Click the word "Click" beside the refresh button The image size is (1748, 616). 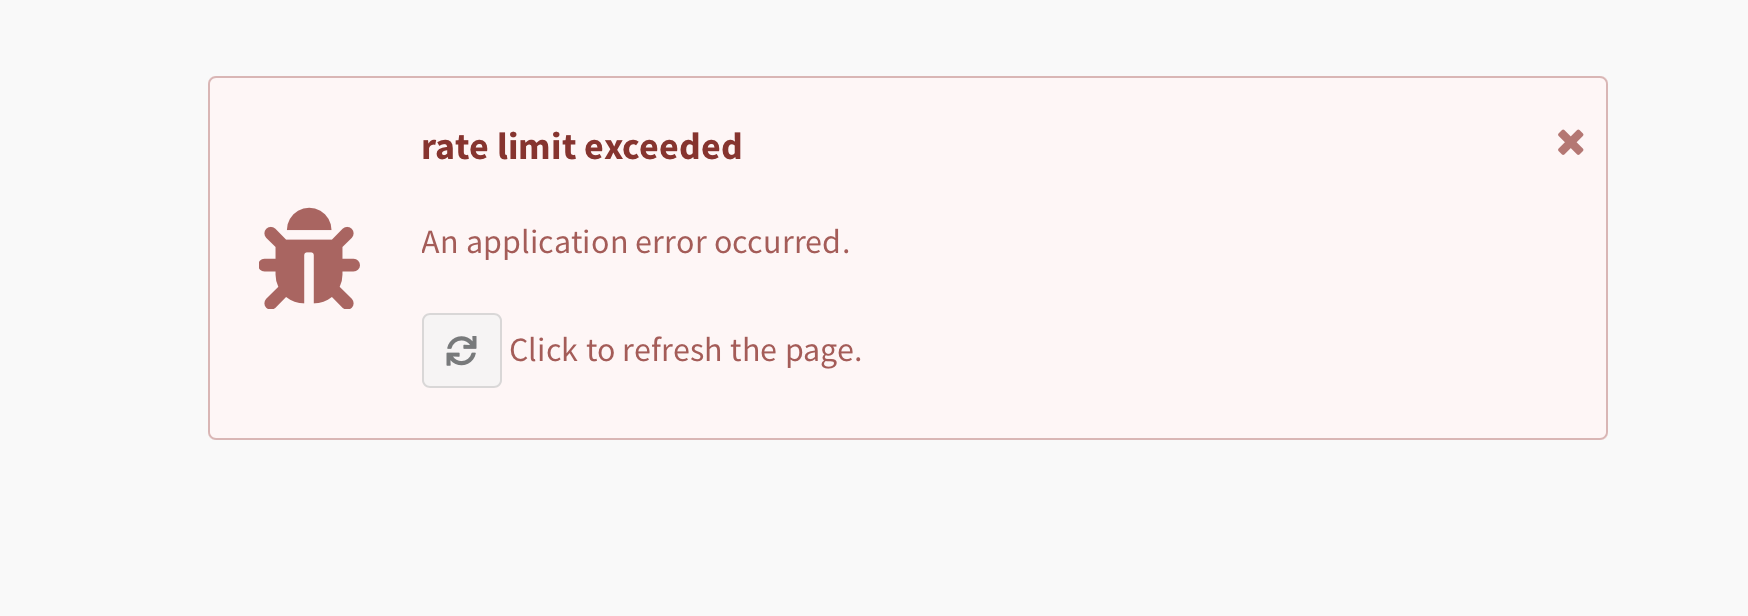[x=543, y=350]
